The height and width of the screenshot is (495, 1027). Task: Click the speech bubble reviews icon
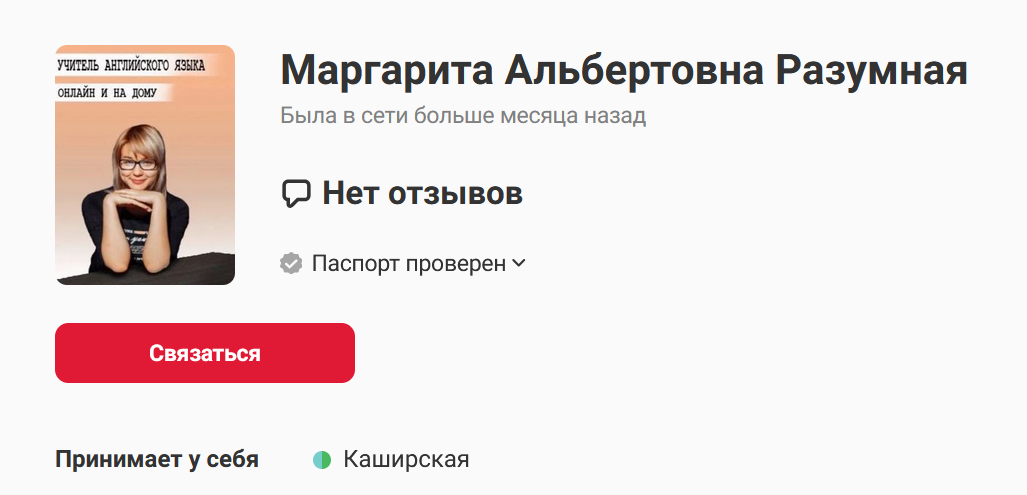point(295,194)
